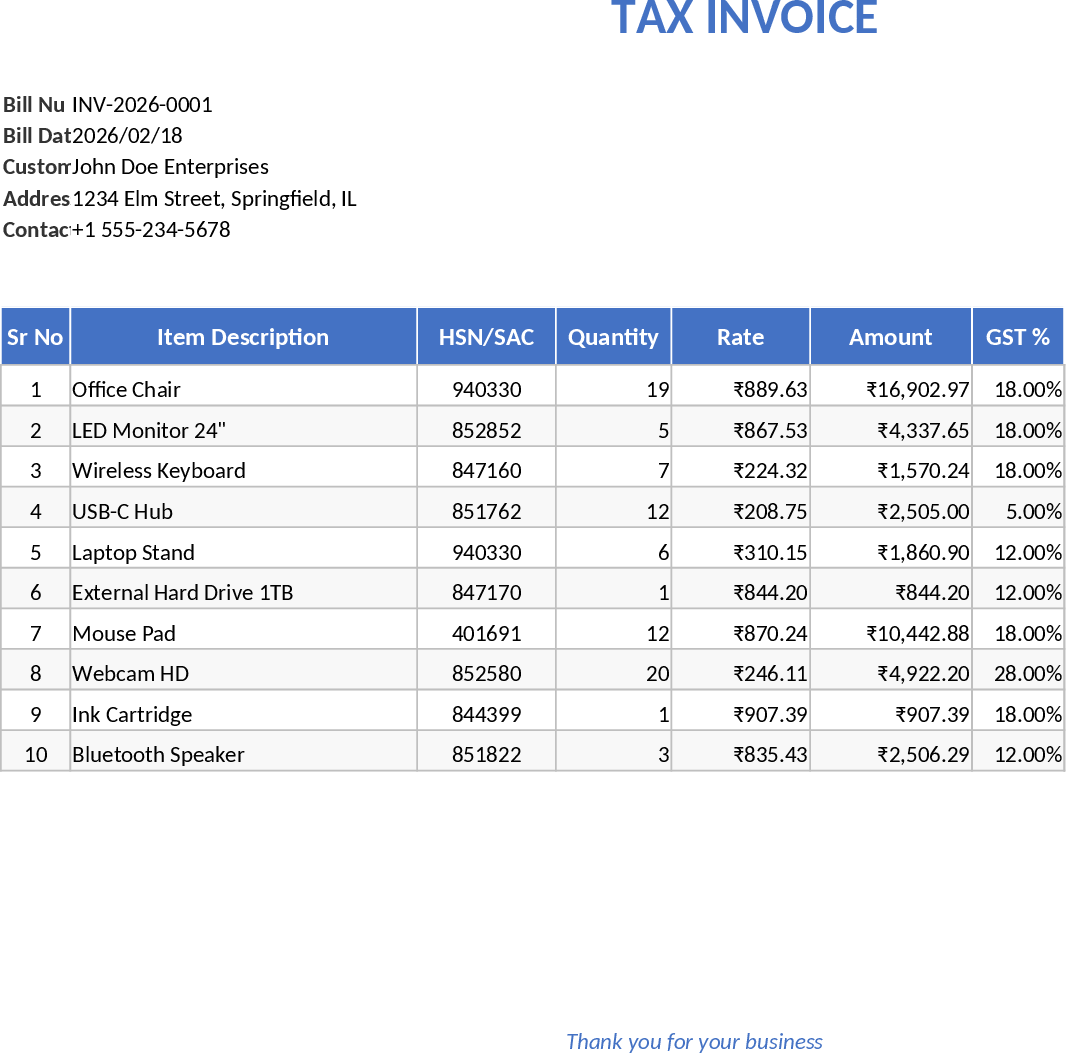Click the GST % column header

point(1017,337)
